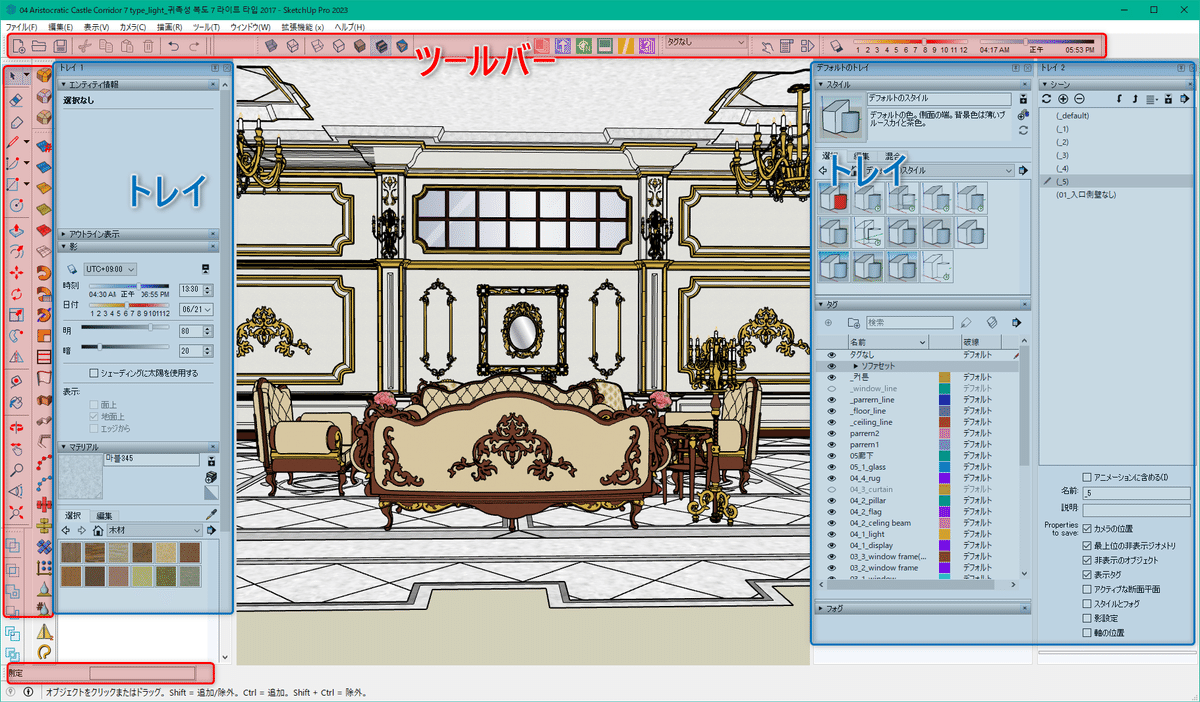Add a scene with the plus icon
Image resolution: width=1200 pixels, height=702 pixels.
click(x=1064, y=99)
